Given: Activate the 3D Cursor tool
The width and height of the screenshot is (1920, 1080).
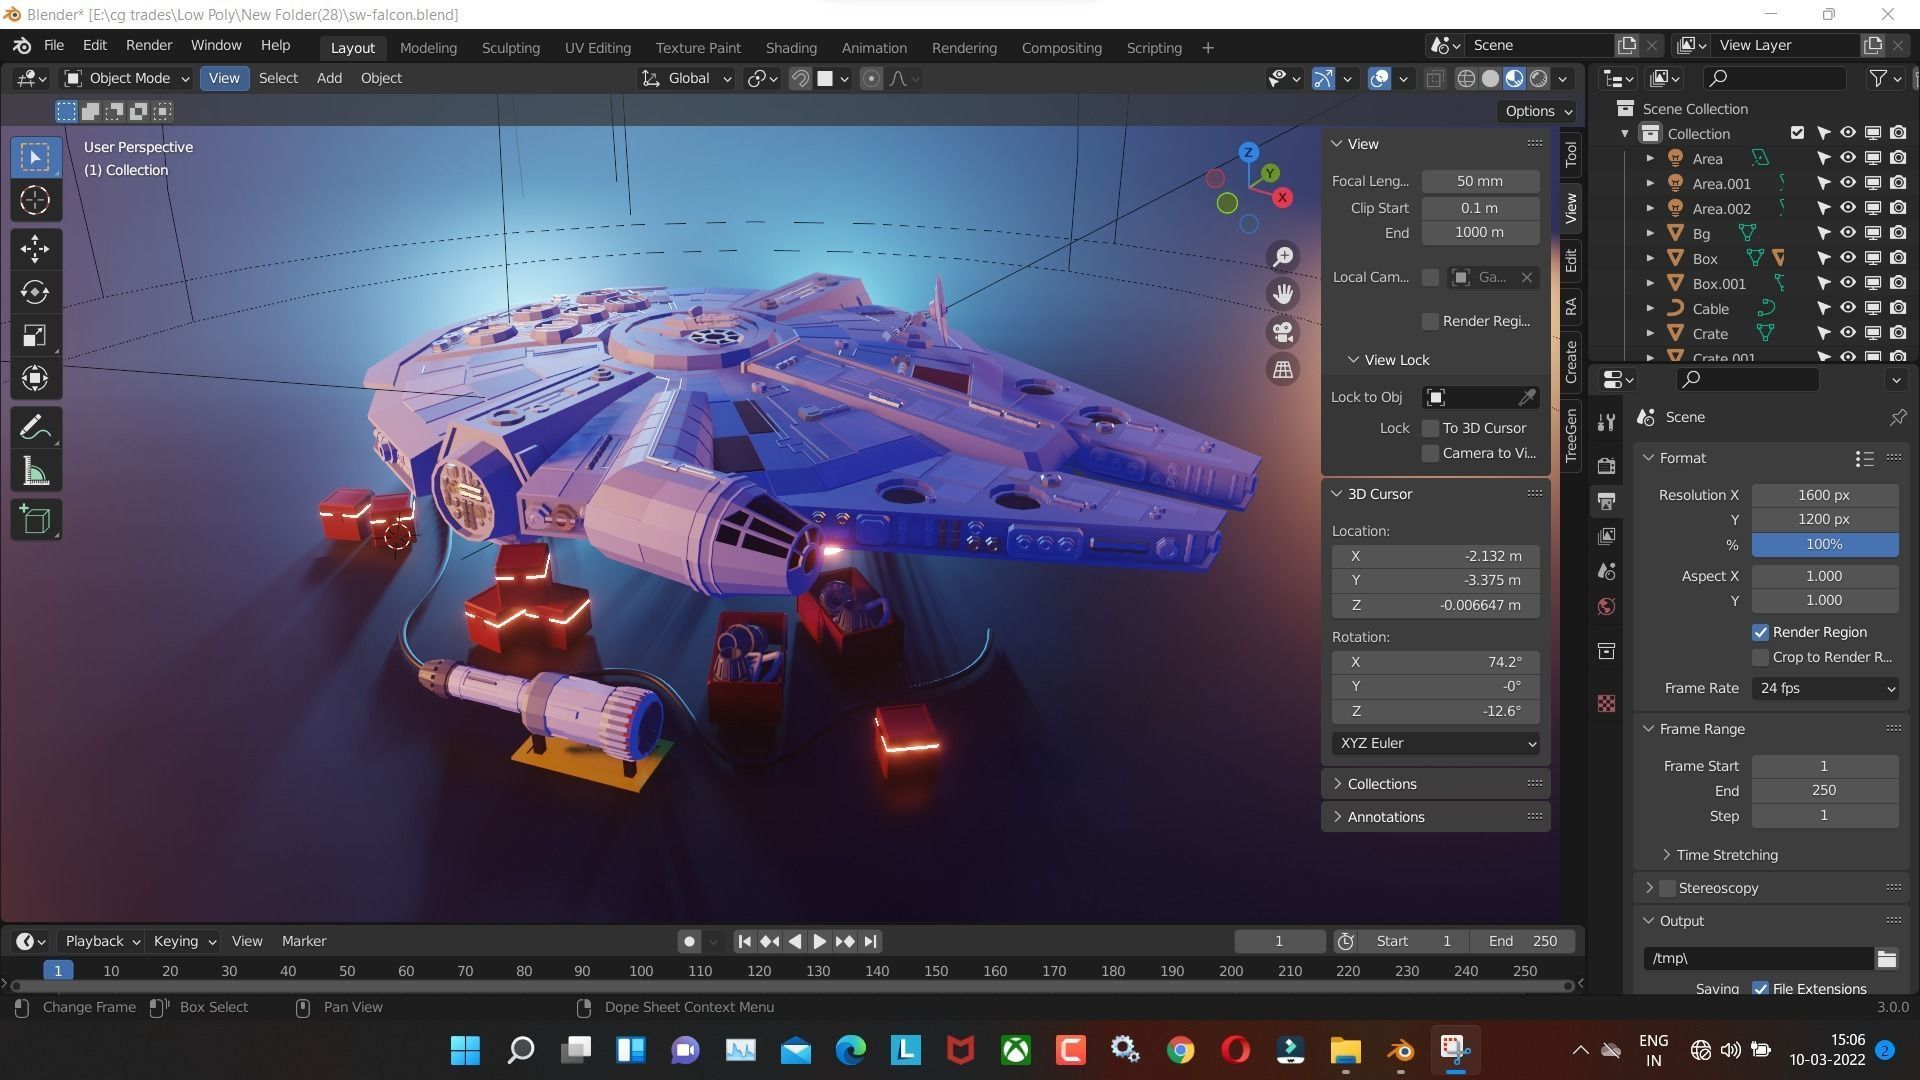Looking at the screenshot, I should point(35,201).
